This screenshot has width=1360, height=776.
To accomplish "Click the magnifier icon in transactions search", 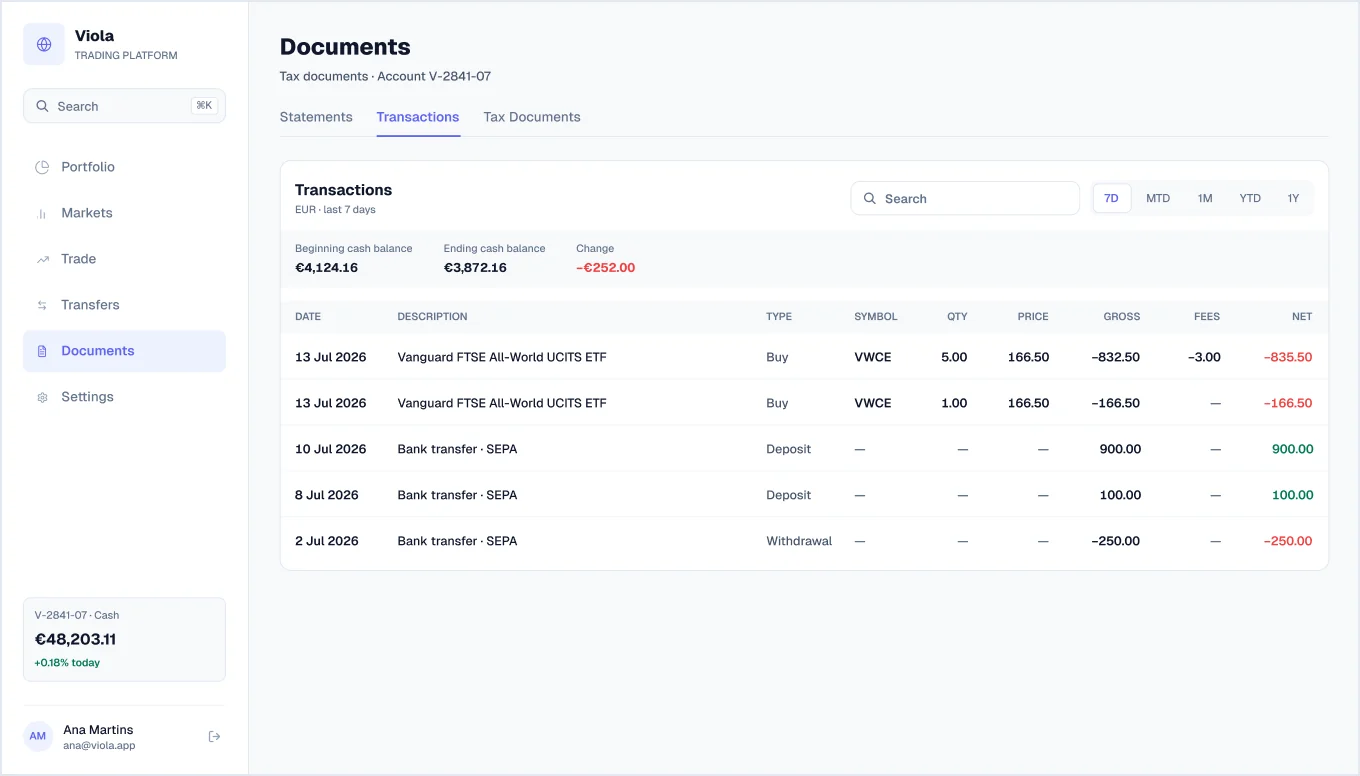I will tap(870, 198).
